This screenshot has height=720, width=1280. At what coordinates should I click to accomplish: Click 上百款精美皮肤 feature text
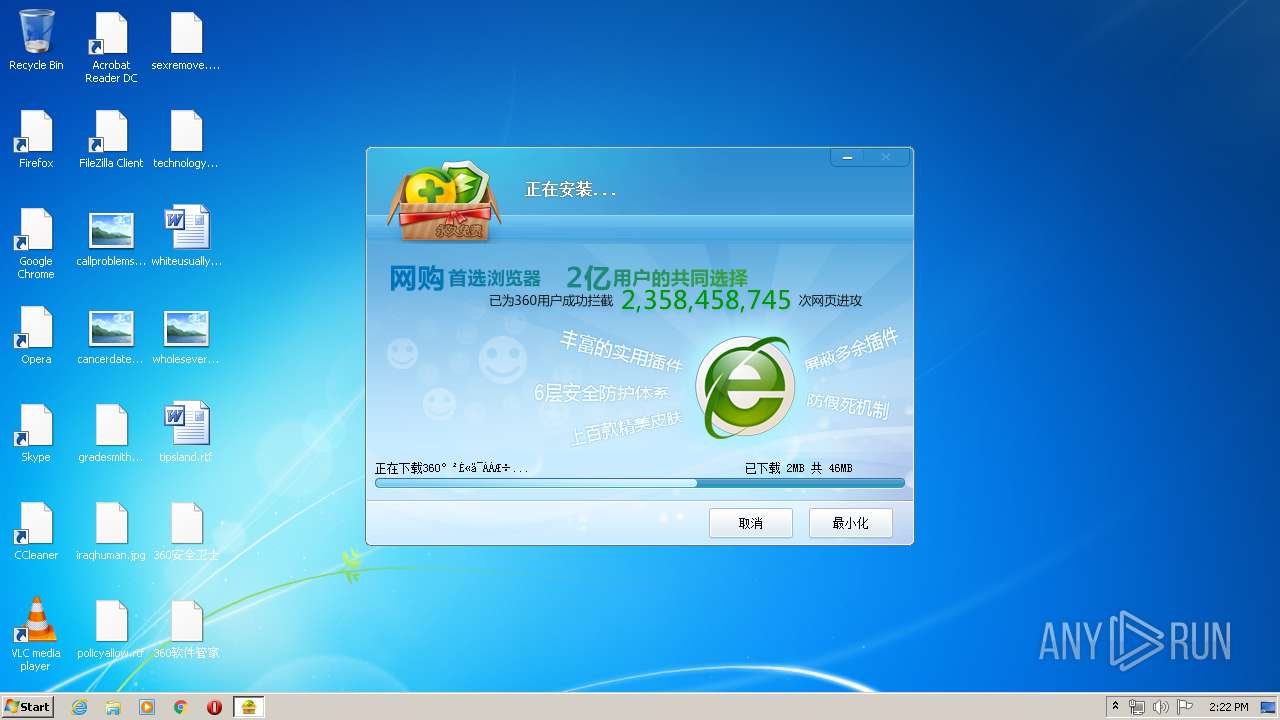[626, 428]
